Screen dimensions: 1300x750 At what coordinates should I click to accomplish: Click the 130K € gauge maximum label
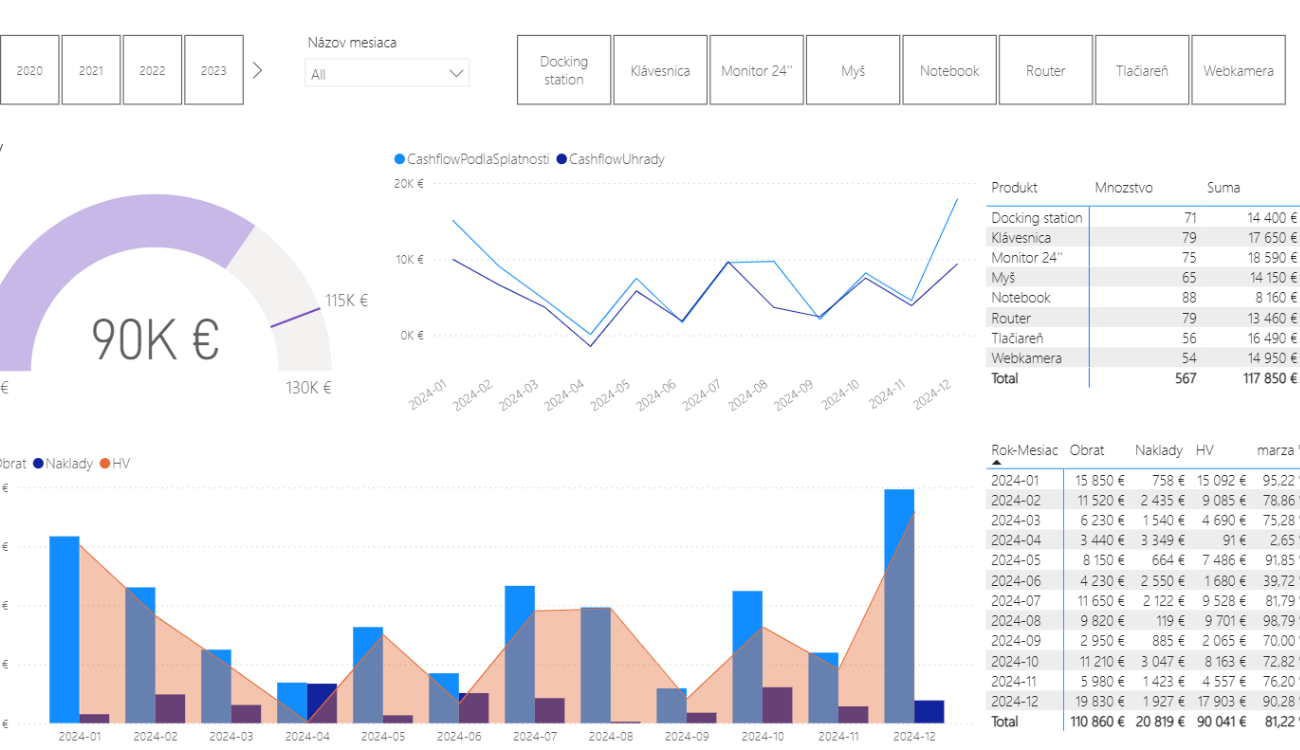tap(309, 387)
